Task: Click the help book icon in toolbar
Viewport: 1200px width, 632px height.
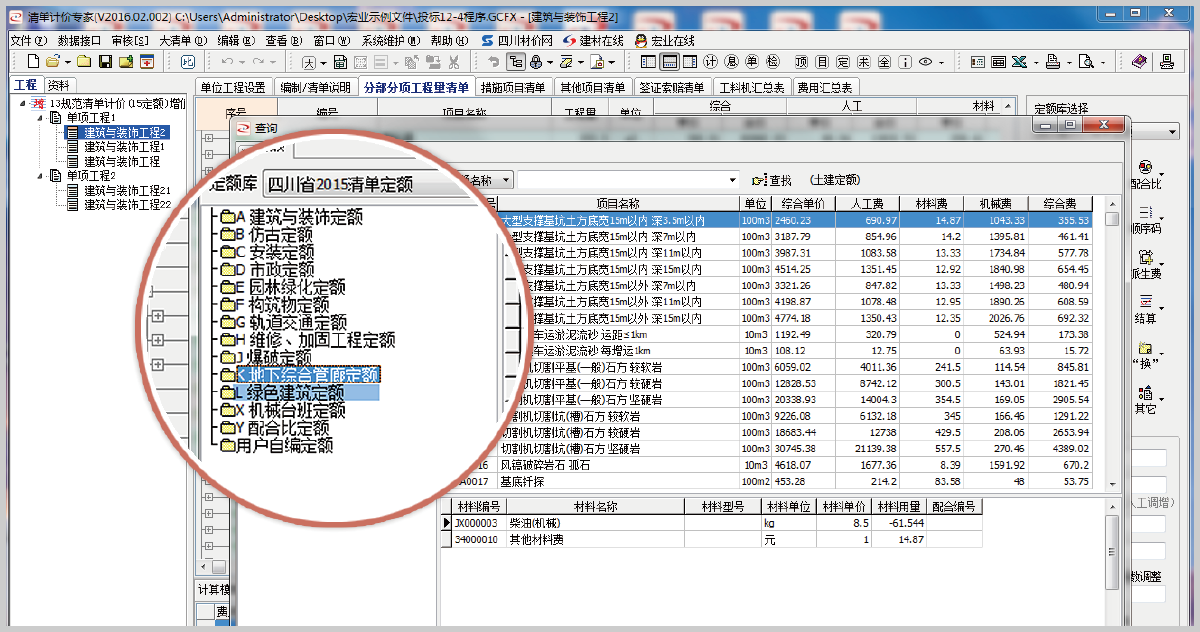Action: (x=1140, y=62)
